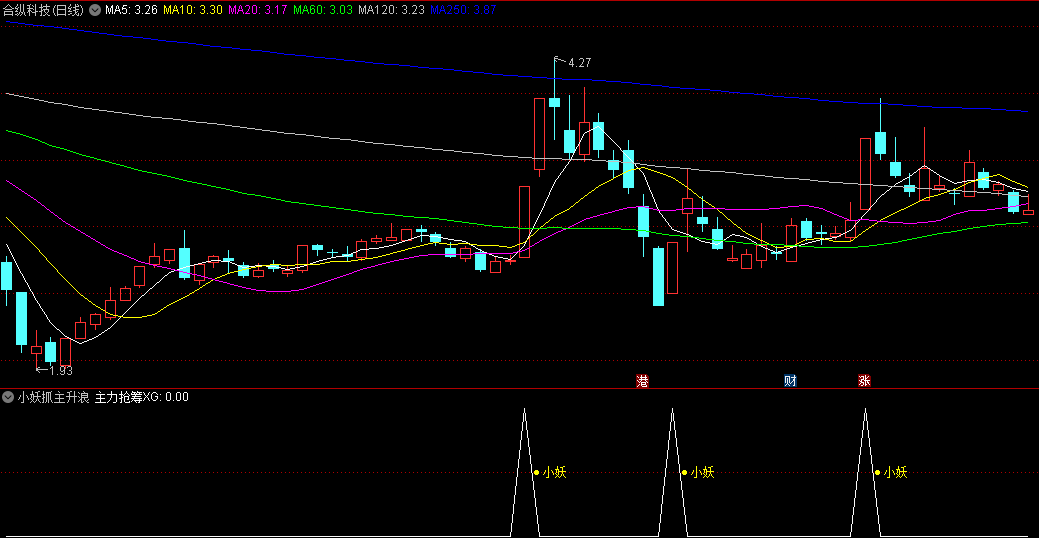Click the third 小妖 signal marker

tap(890, 472)
